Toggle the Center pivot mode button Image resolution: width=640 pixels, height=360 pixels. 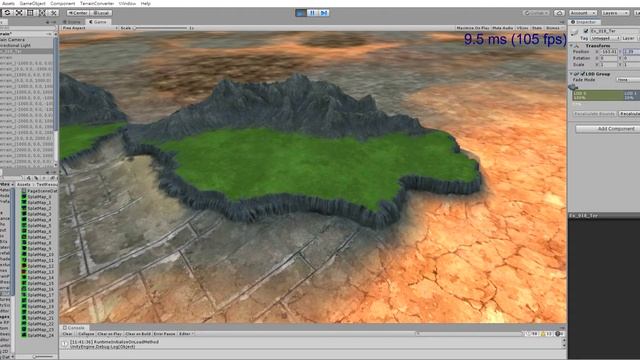tap(78, 13)
